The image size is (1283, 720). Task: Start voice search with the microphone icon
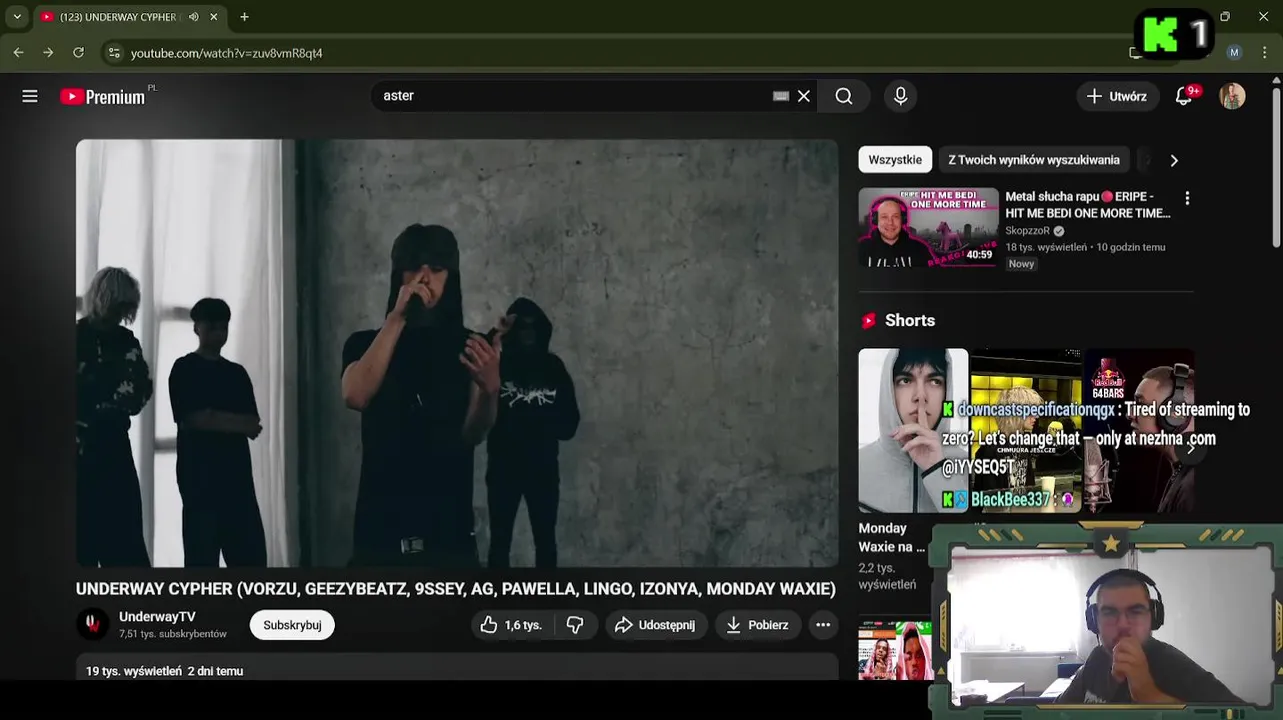901,96
